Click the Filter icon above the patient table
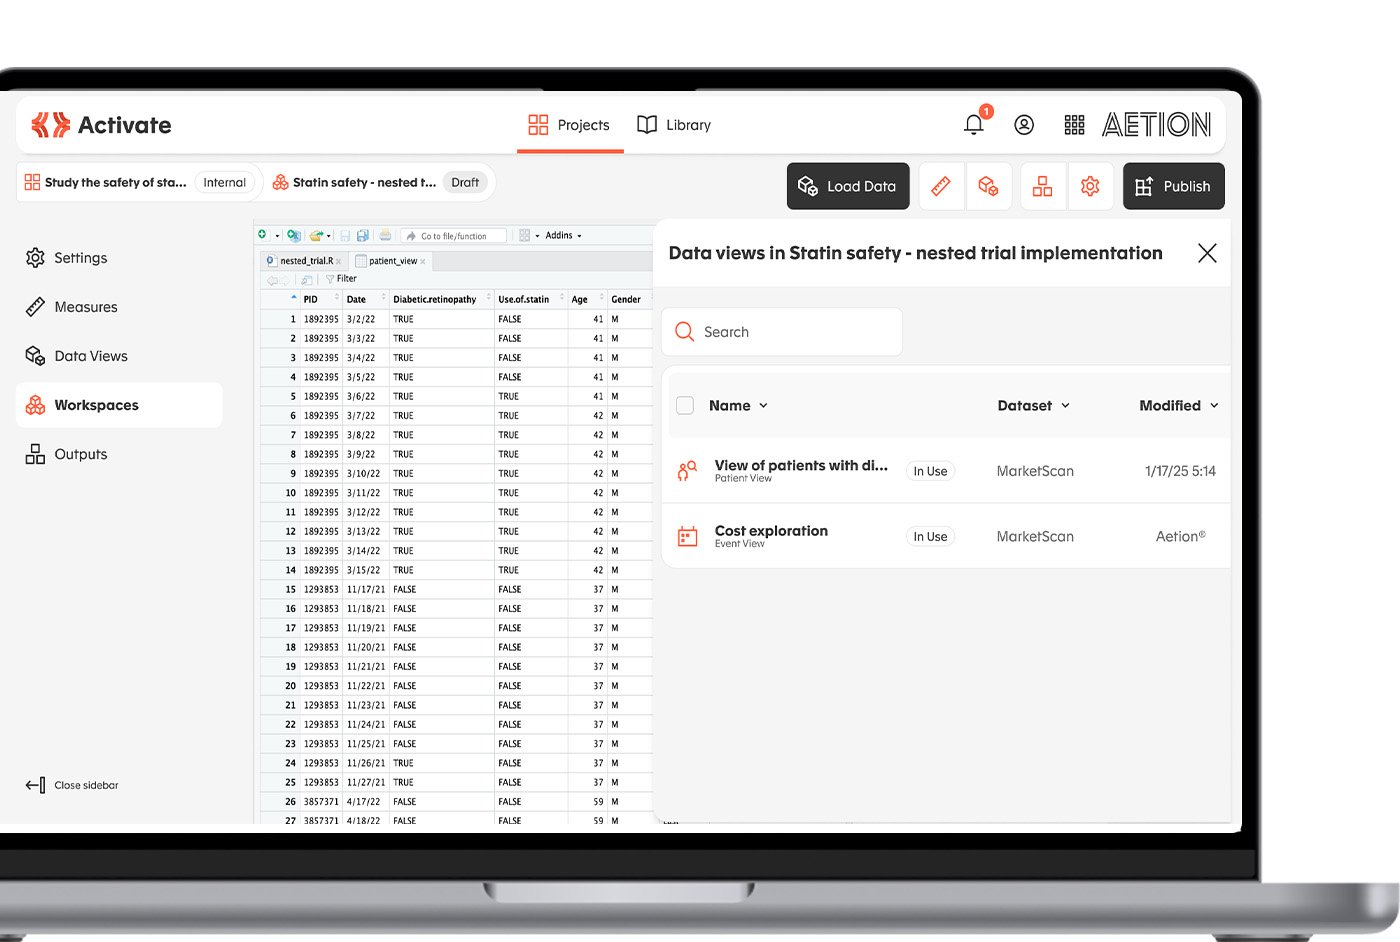 [x=330, y=278]
